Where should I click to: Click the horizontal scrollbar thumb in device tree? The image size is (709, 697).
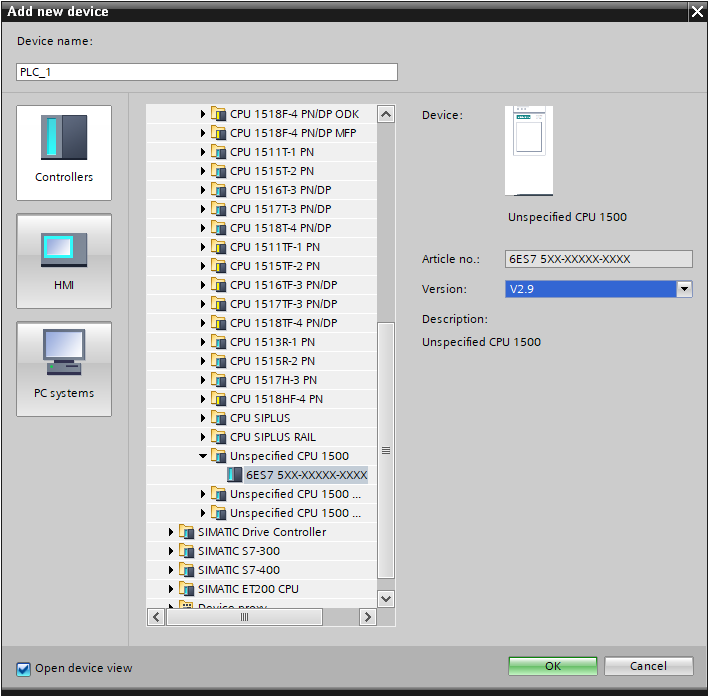point(244,616)
